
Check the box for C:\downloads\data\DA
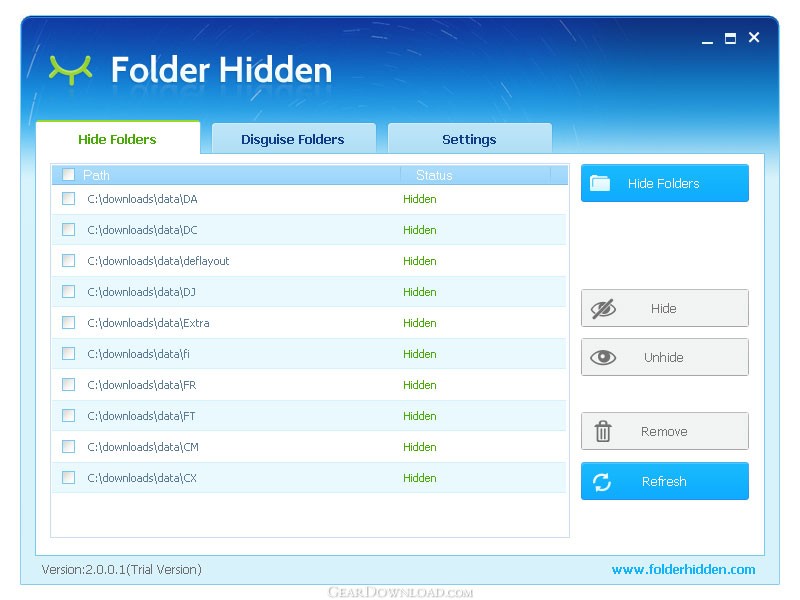click(x=68, y=198)
